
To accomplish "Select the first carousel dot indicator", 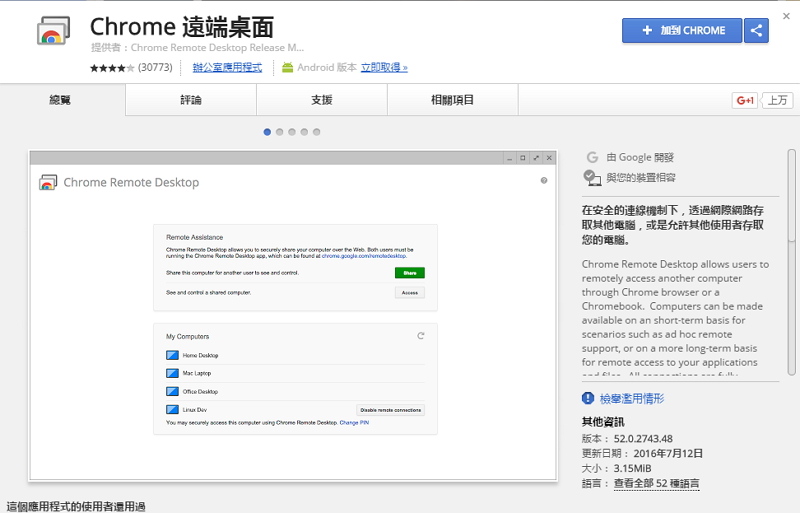I will click(267, 131).
